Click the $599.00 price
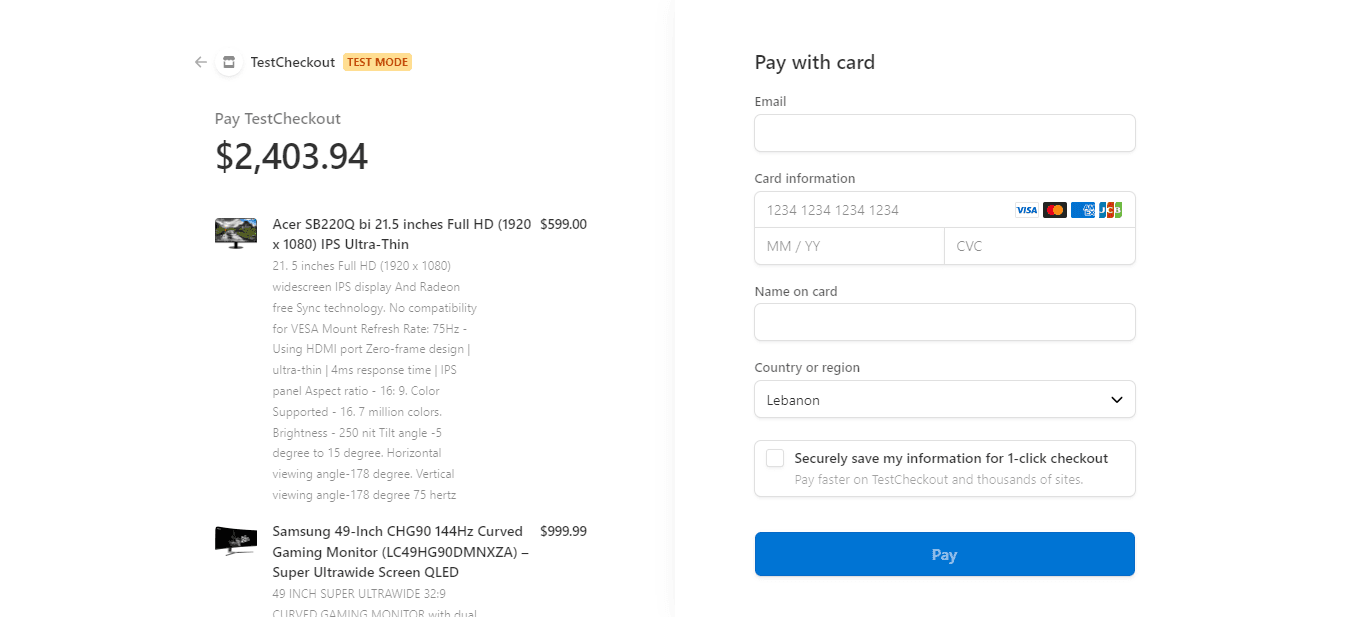The width and height of the screenshot is (1348, 617). (x=563, y=224)
